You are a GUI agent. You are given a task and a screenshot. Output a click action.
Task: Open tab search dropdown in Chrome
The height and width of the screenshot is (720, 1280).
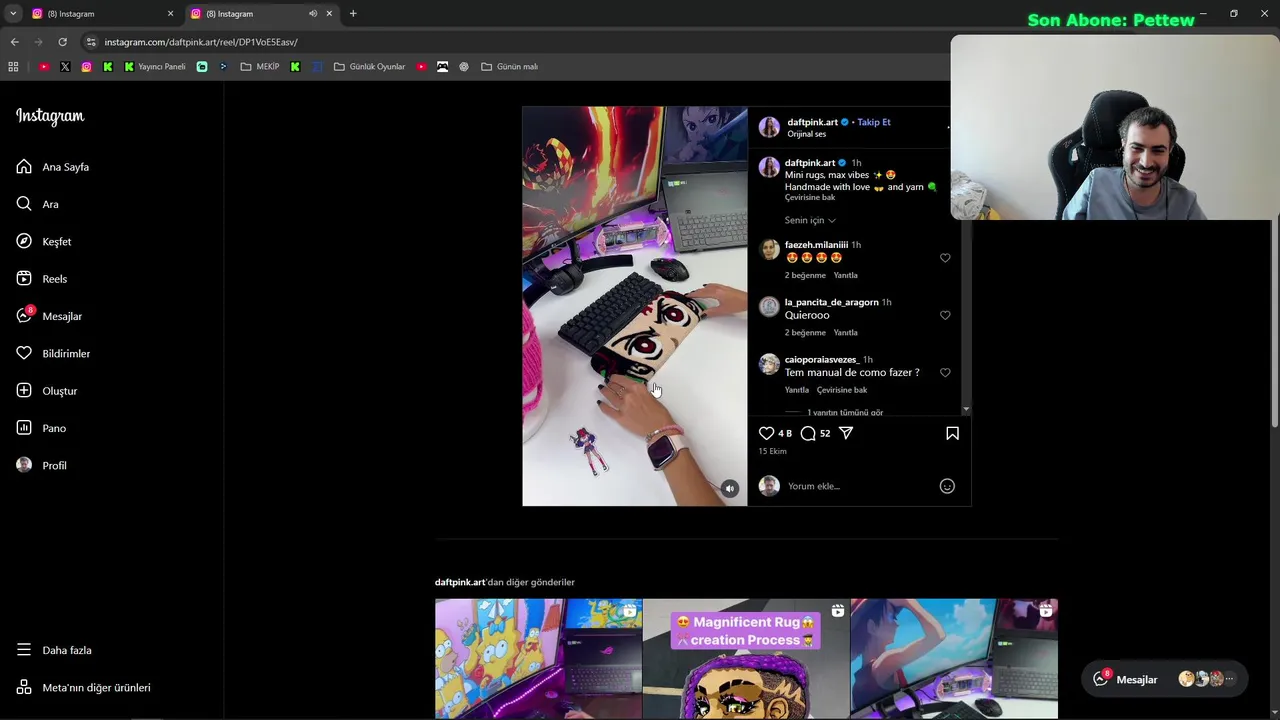click(x=12, y=14)
